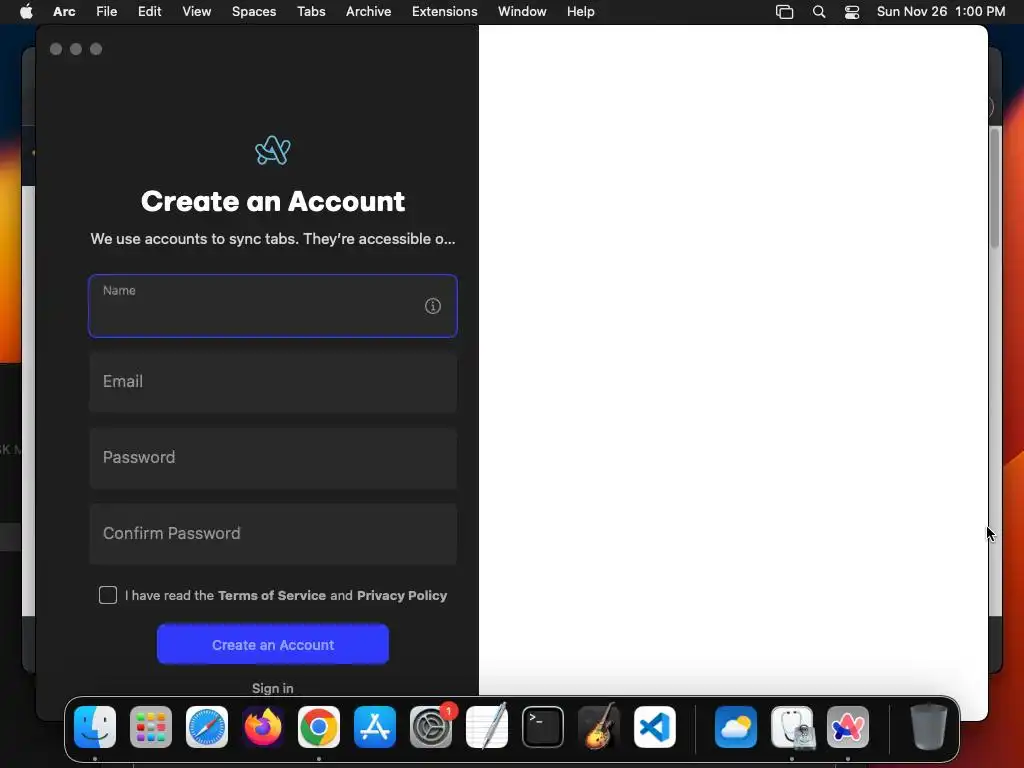The height and width of the screenshot is (768, 1024).
Task: Open the View menu
Action: coord(197,11)
